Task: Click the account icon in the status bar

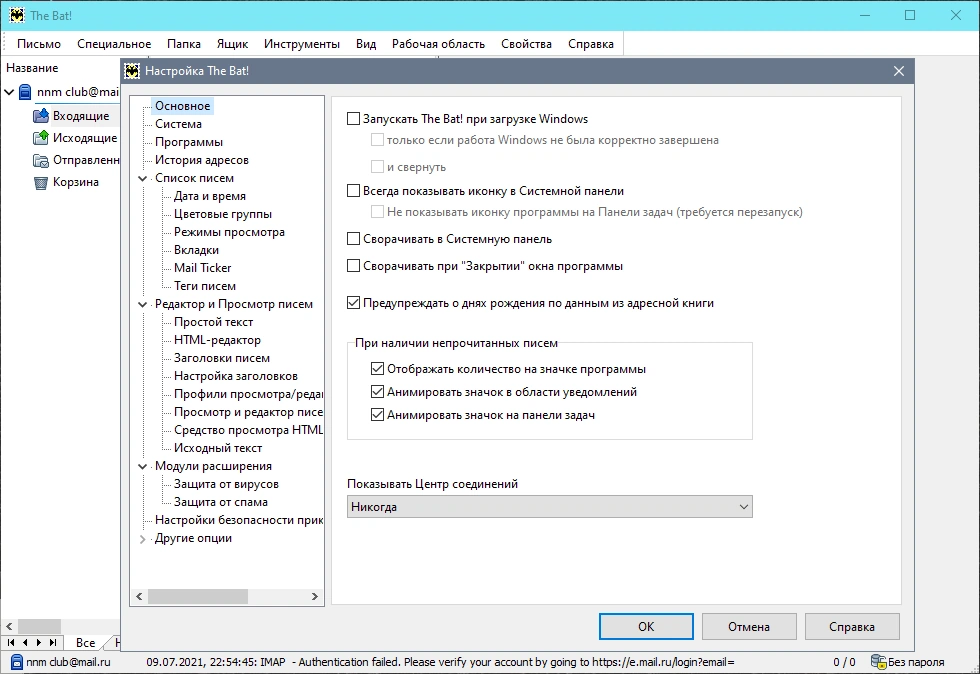Action: pyautogui.click(x=17, y=661)
